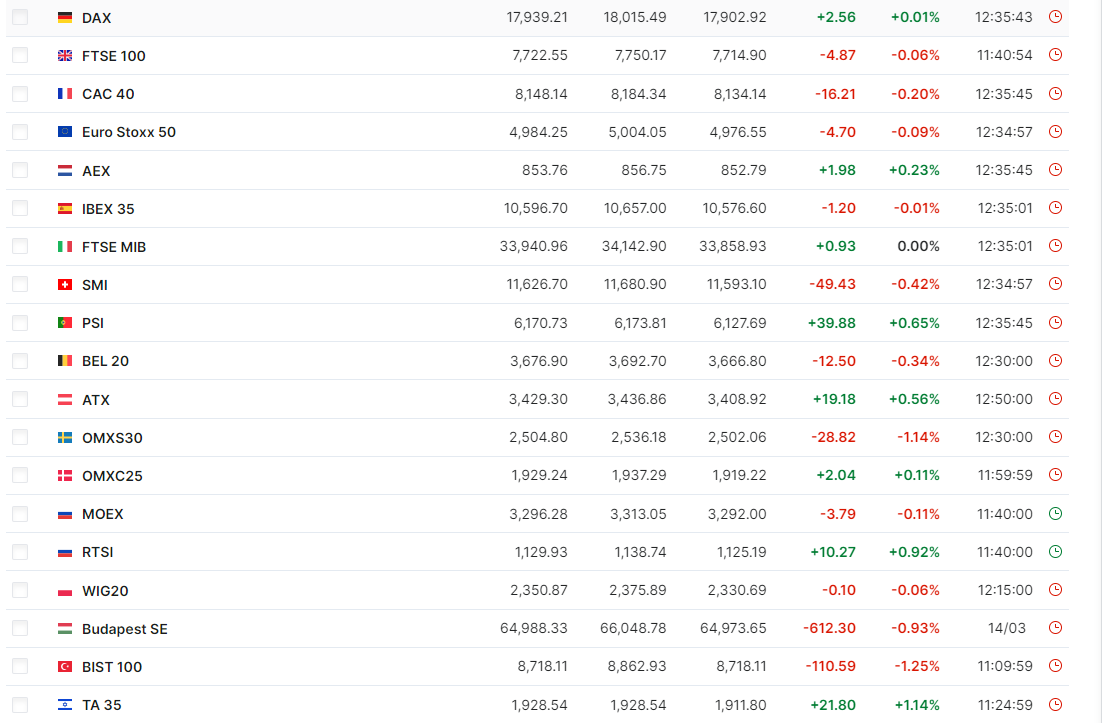Image resolution: width=1107 pixels, height=723 pixels.
Task: Click the clock icon in Budapest SE row
Action: click(1055, 628)
